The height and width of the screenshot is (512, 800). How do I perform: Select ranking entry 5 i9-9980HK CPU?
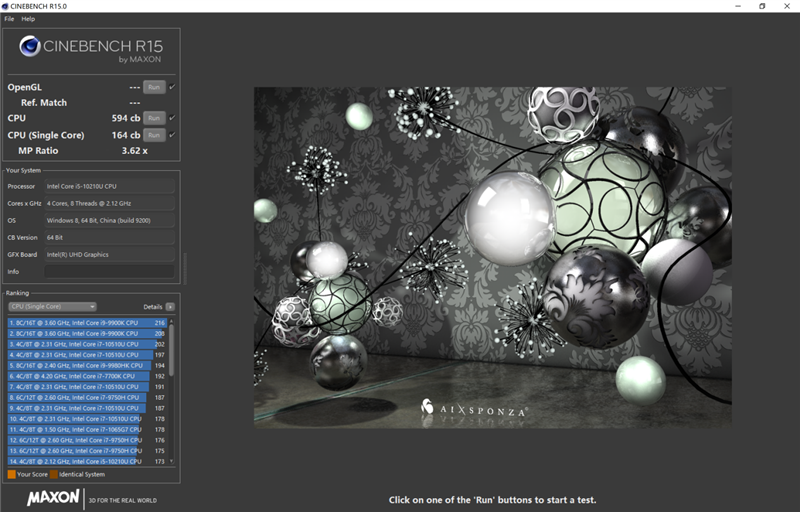[87, 366]
